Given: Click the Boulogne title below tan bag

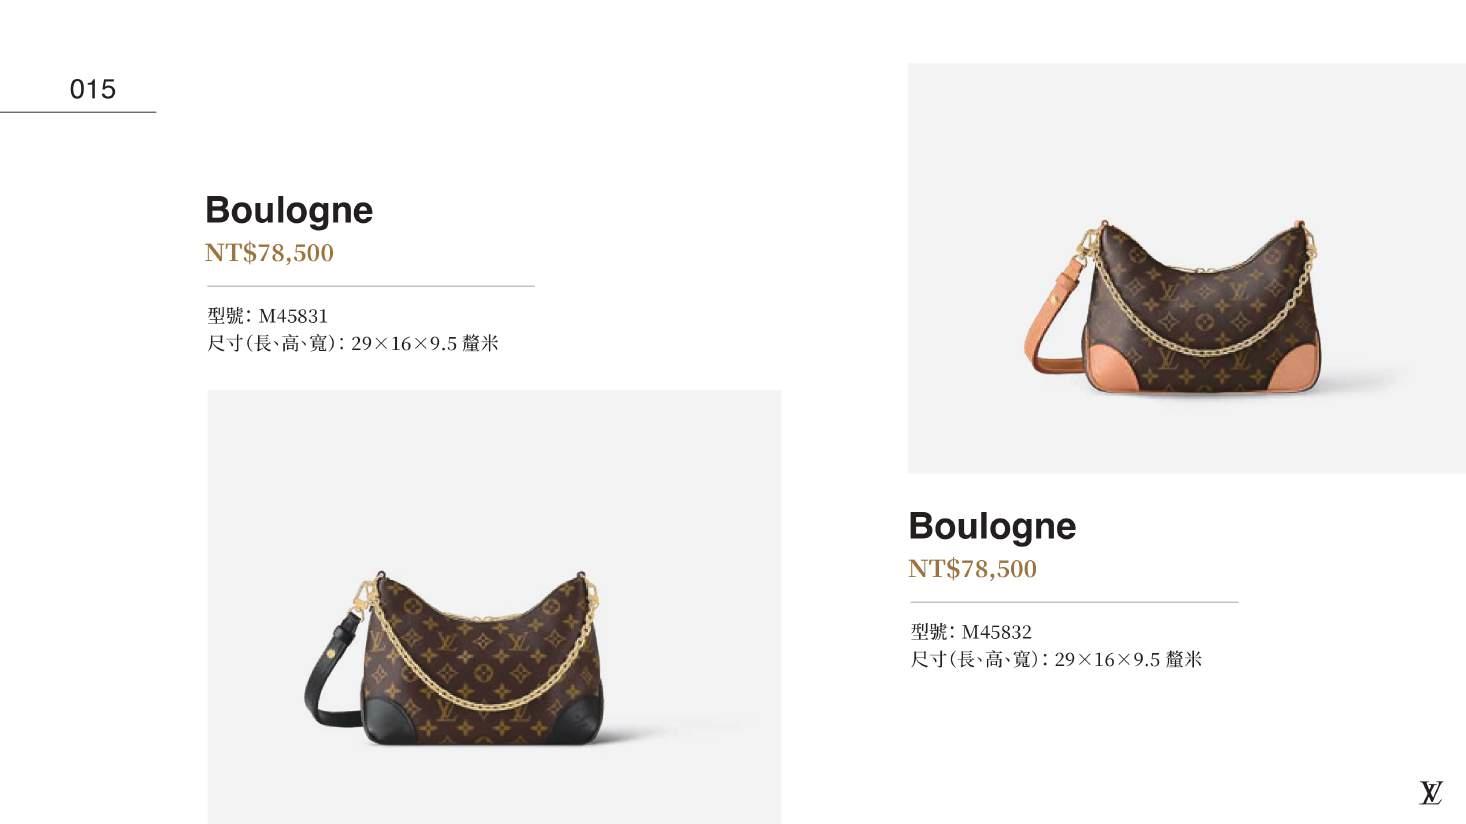Looking at the screenshot, I should 992,526.
